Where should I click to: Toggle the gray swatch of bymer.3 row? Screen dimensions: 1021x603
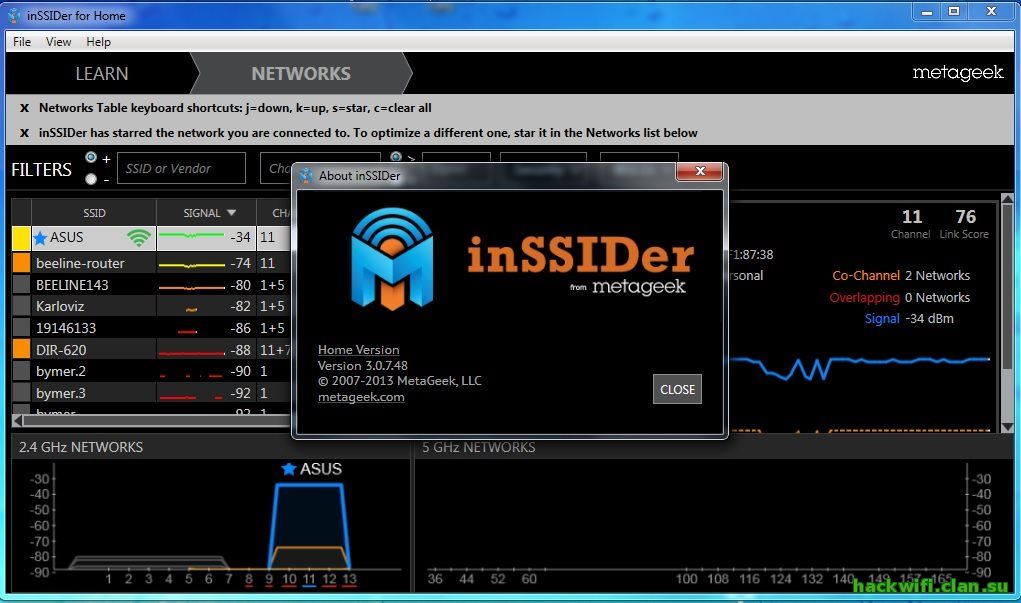pos(21,393)
